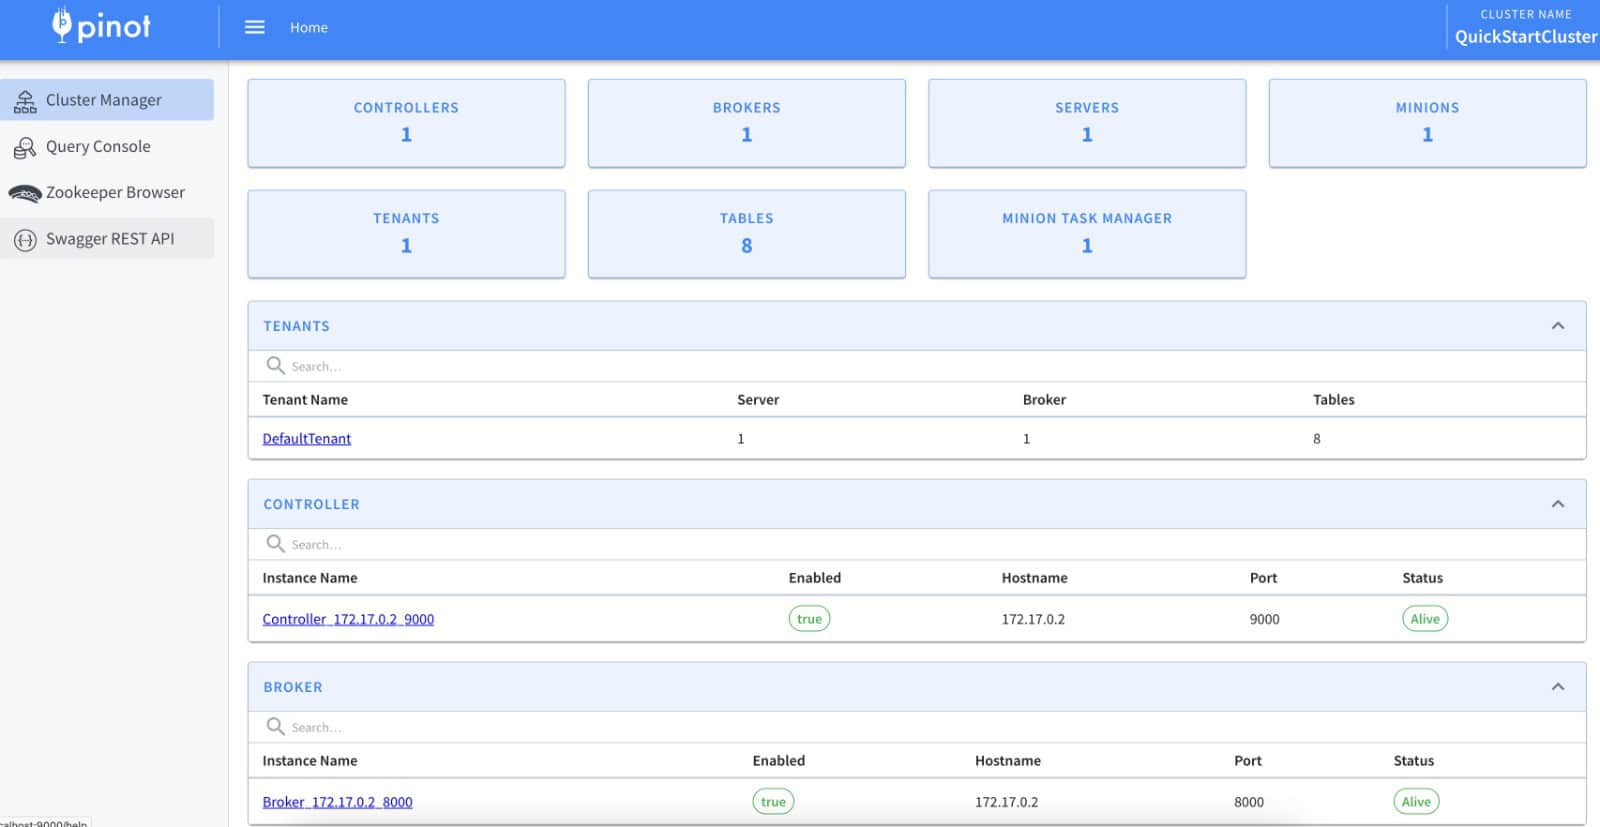
Task: Click the Tenant Name column header
Action: pyautogui.click(x=305, y=399)
